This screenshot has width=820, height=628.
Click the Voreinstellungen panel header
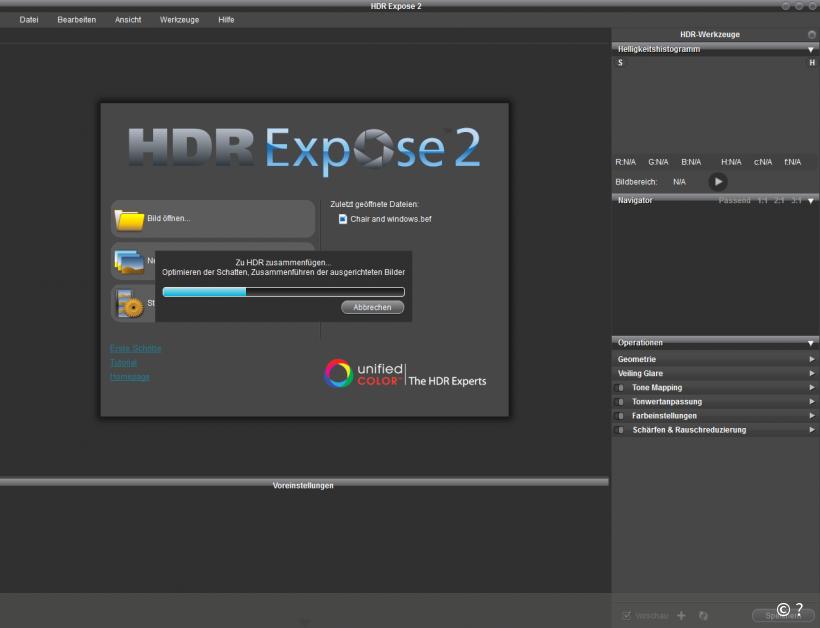tap(304, 485)
